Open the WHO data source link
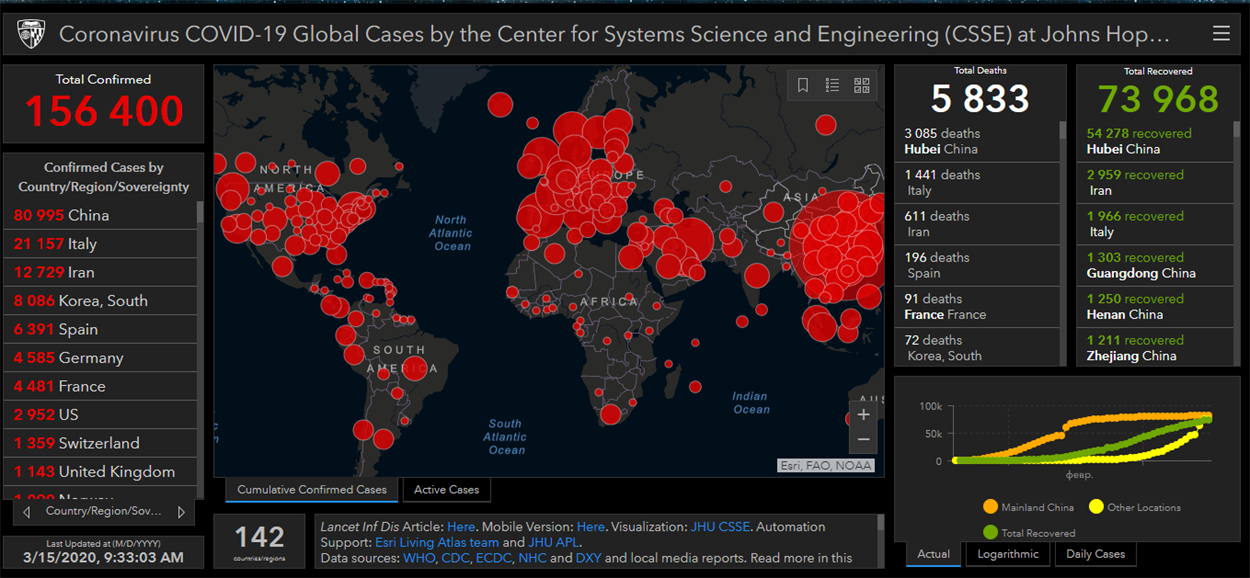Screen dimensions: 1250x578 [x=419, y=559]
